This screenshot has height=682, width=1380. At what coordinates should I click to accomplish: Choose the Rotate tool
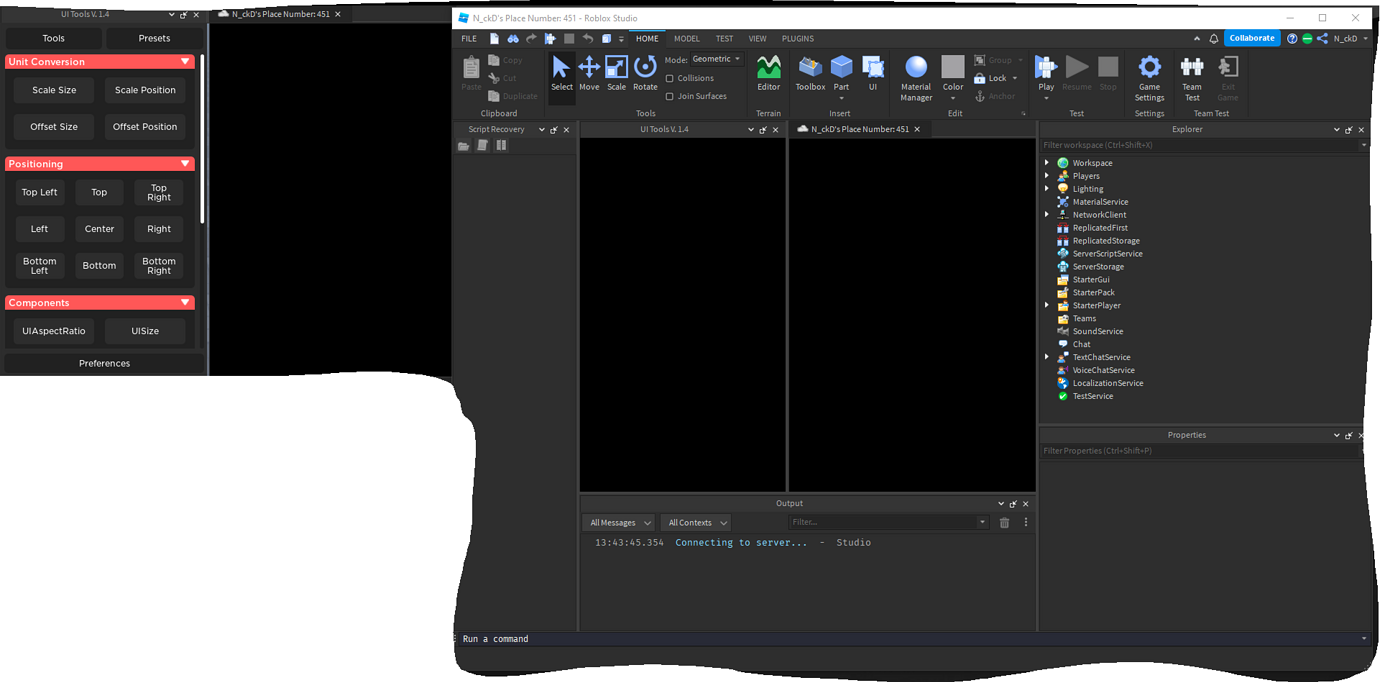(x=645, y=72)
